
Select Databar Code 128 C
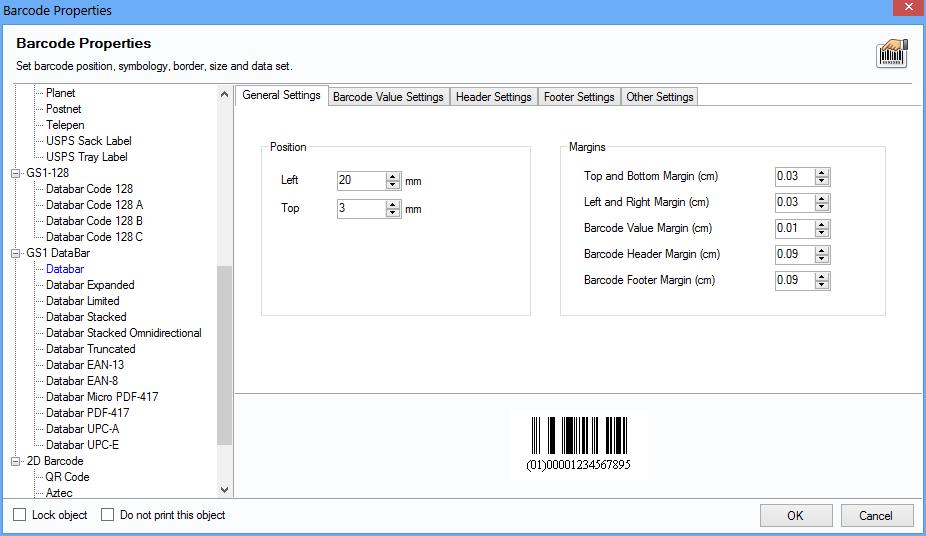click(94, 237)
